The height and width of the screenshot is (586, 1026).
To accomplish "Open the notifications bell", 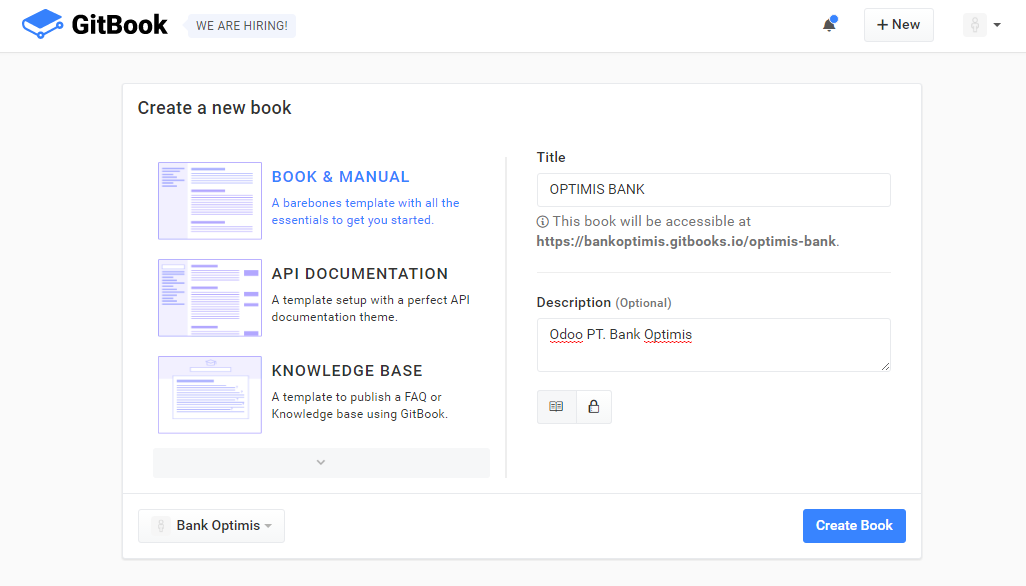I will [x=829, y=25].
